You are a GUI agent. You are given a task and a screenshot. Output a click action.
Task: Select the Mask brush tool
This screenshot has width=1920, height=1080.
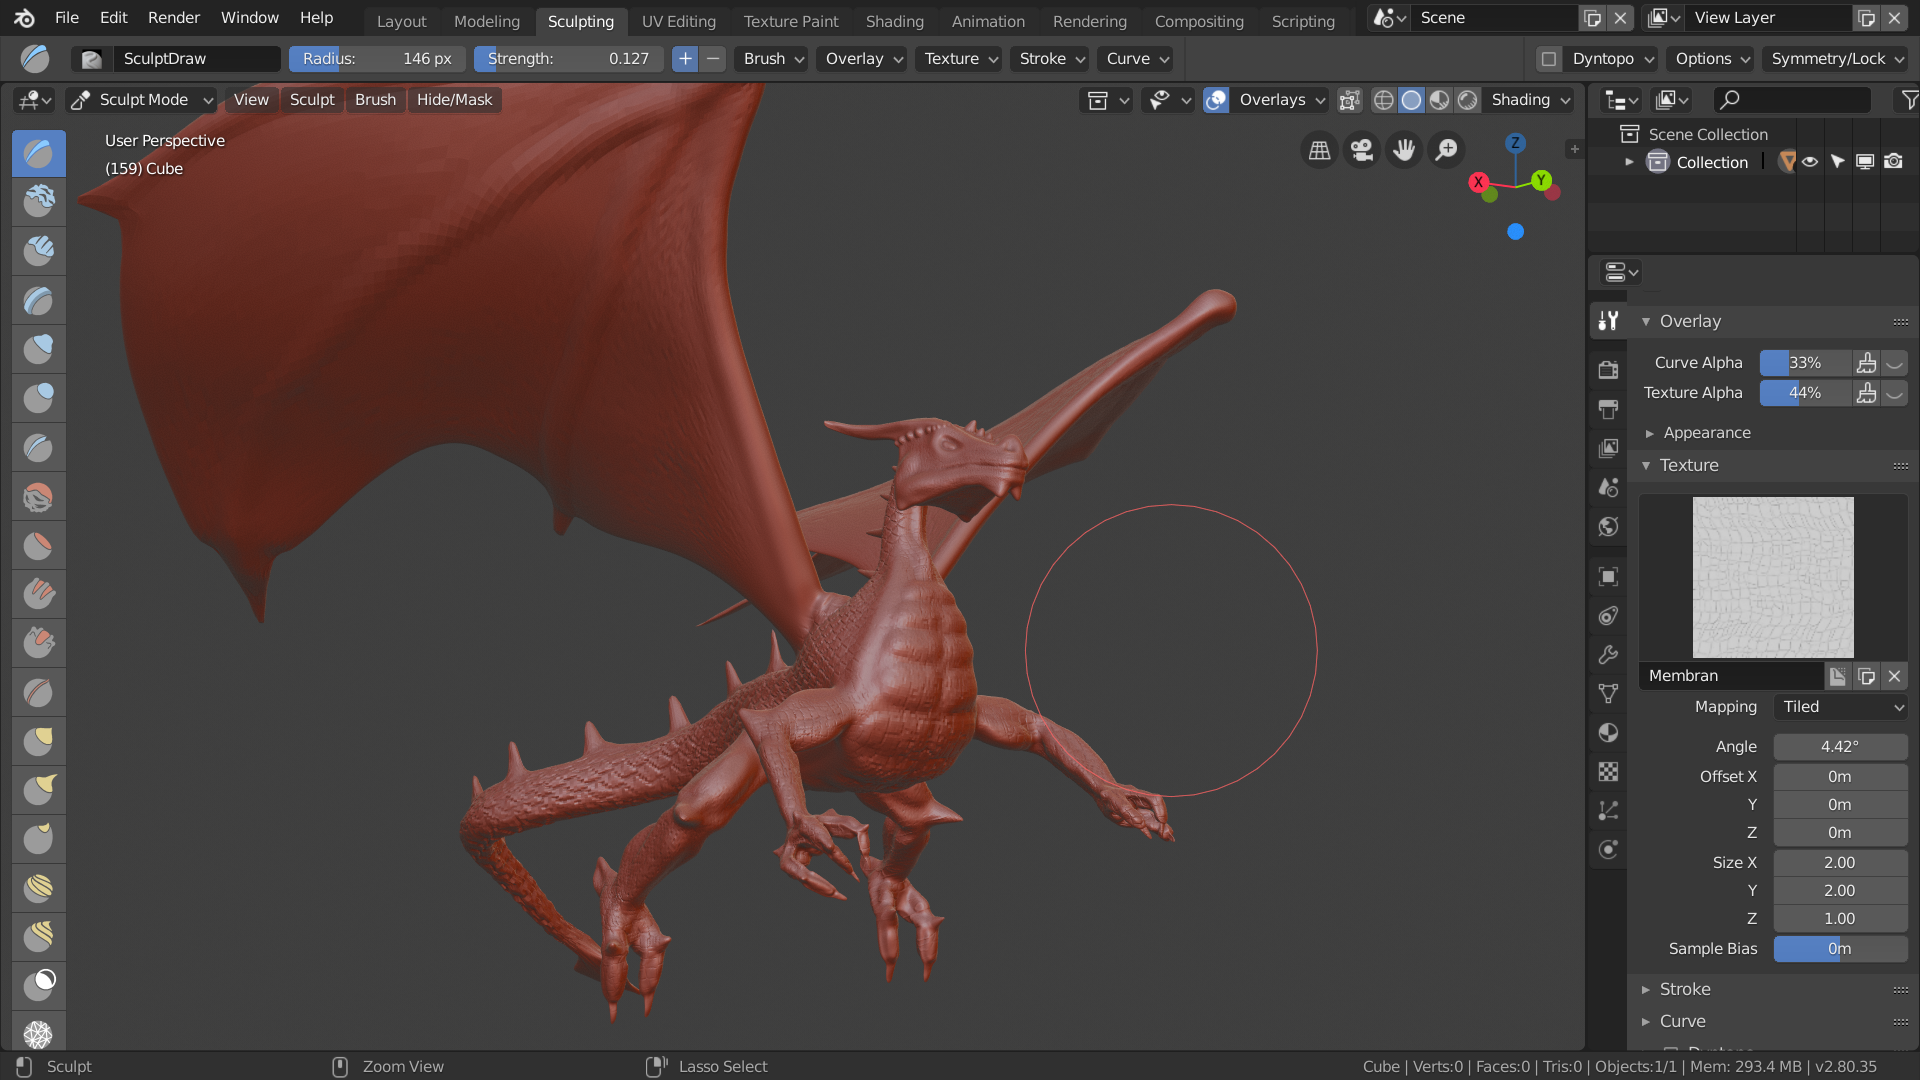pyautogui.click(x=38, y=986)
